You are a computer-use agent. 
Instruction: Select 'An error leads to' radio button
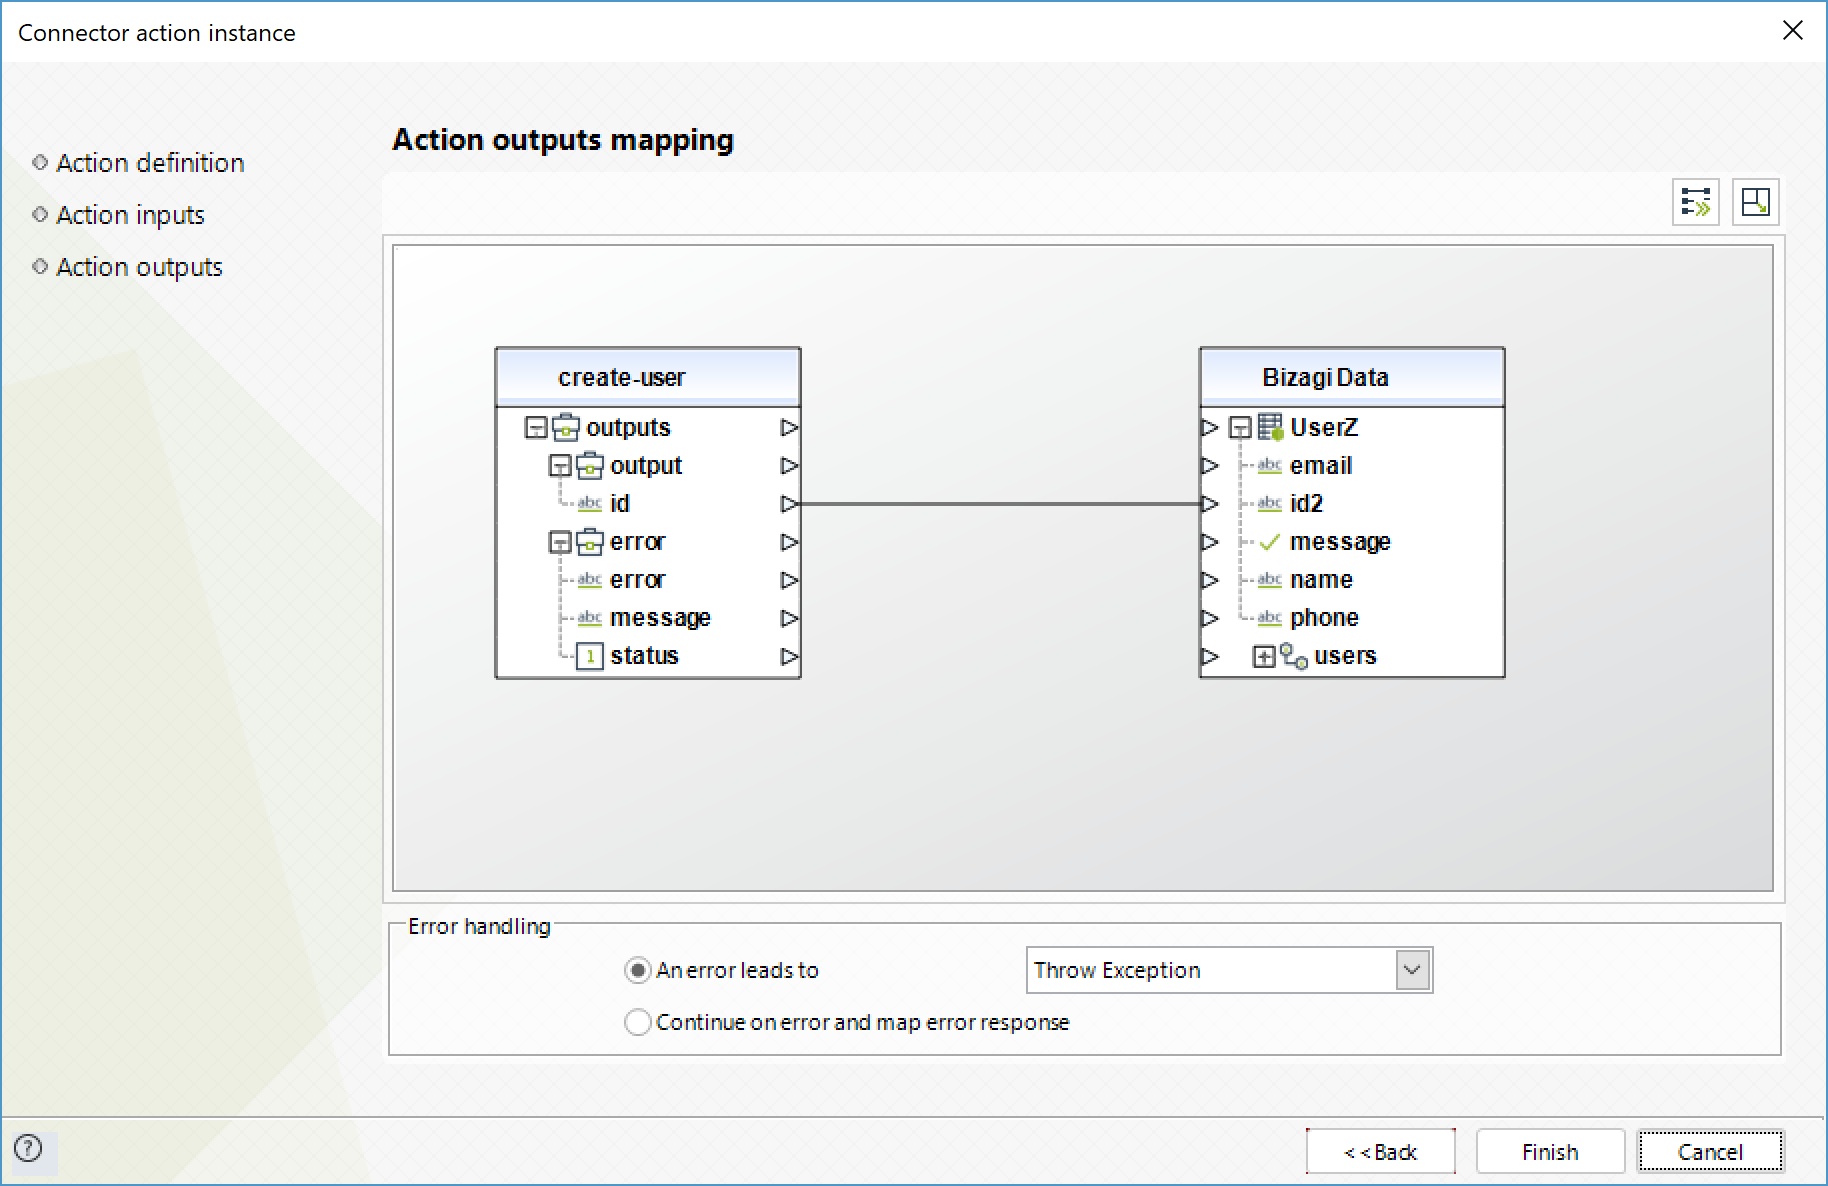point(637,970)
